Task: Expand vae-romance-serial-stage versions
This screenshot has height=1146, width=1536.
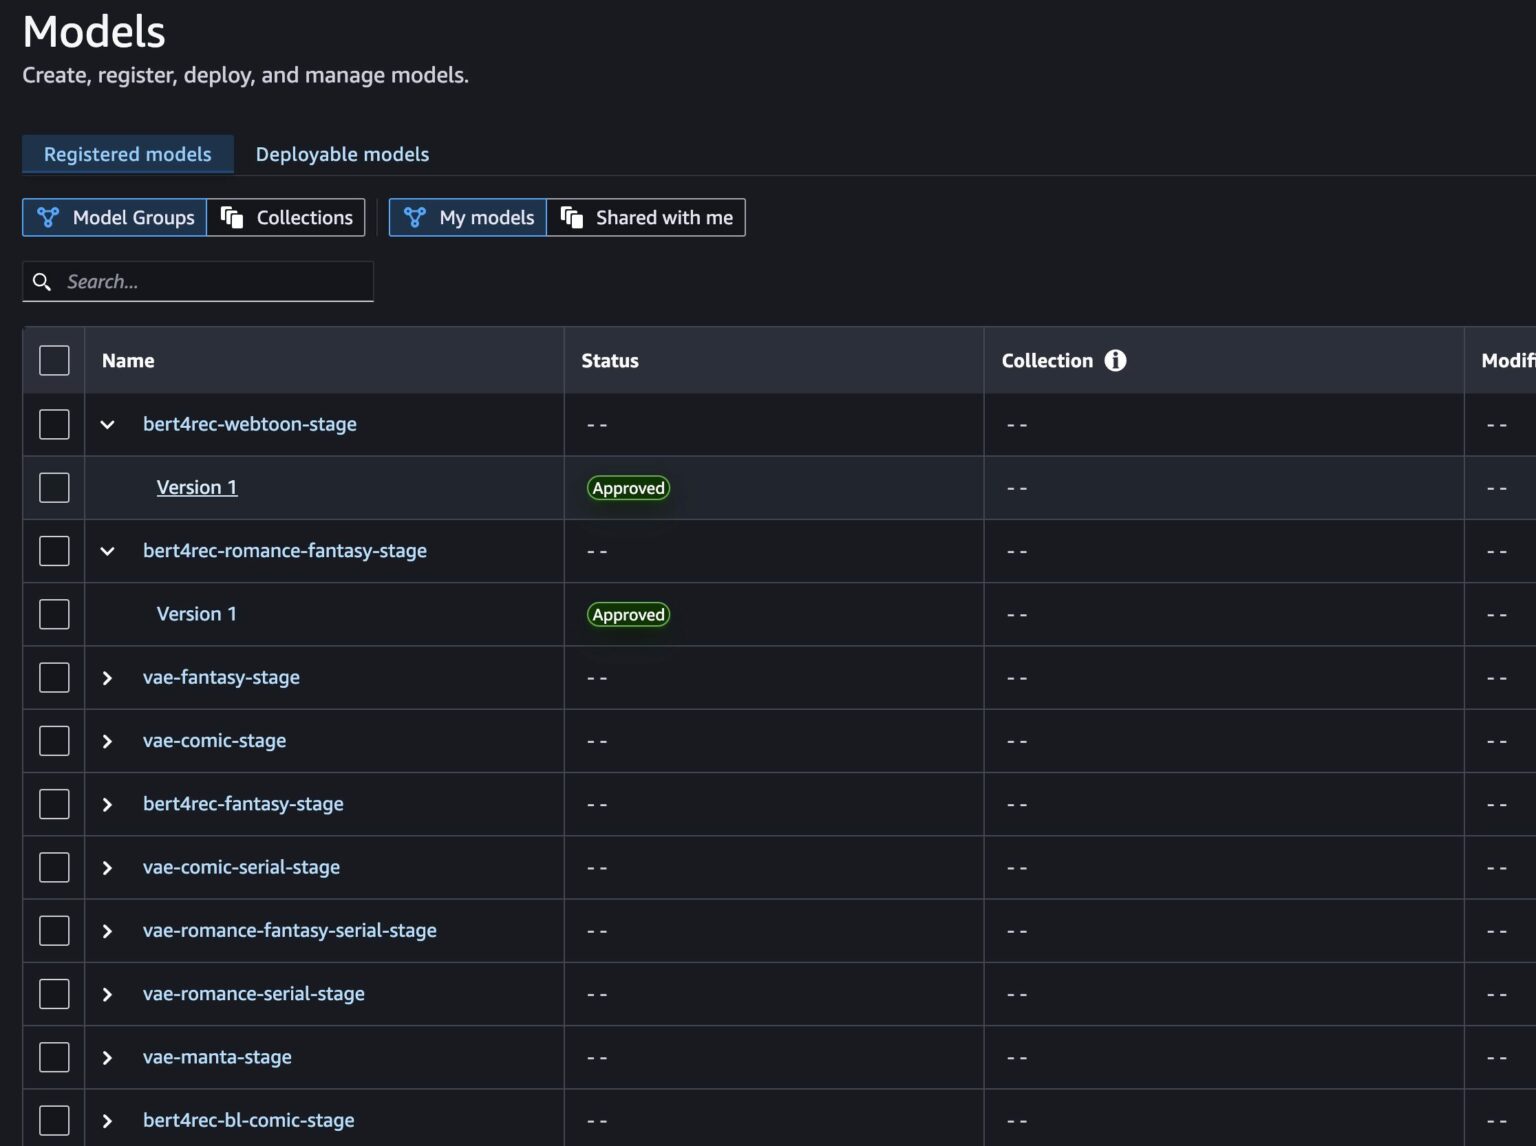Action: [107, 994]
